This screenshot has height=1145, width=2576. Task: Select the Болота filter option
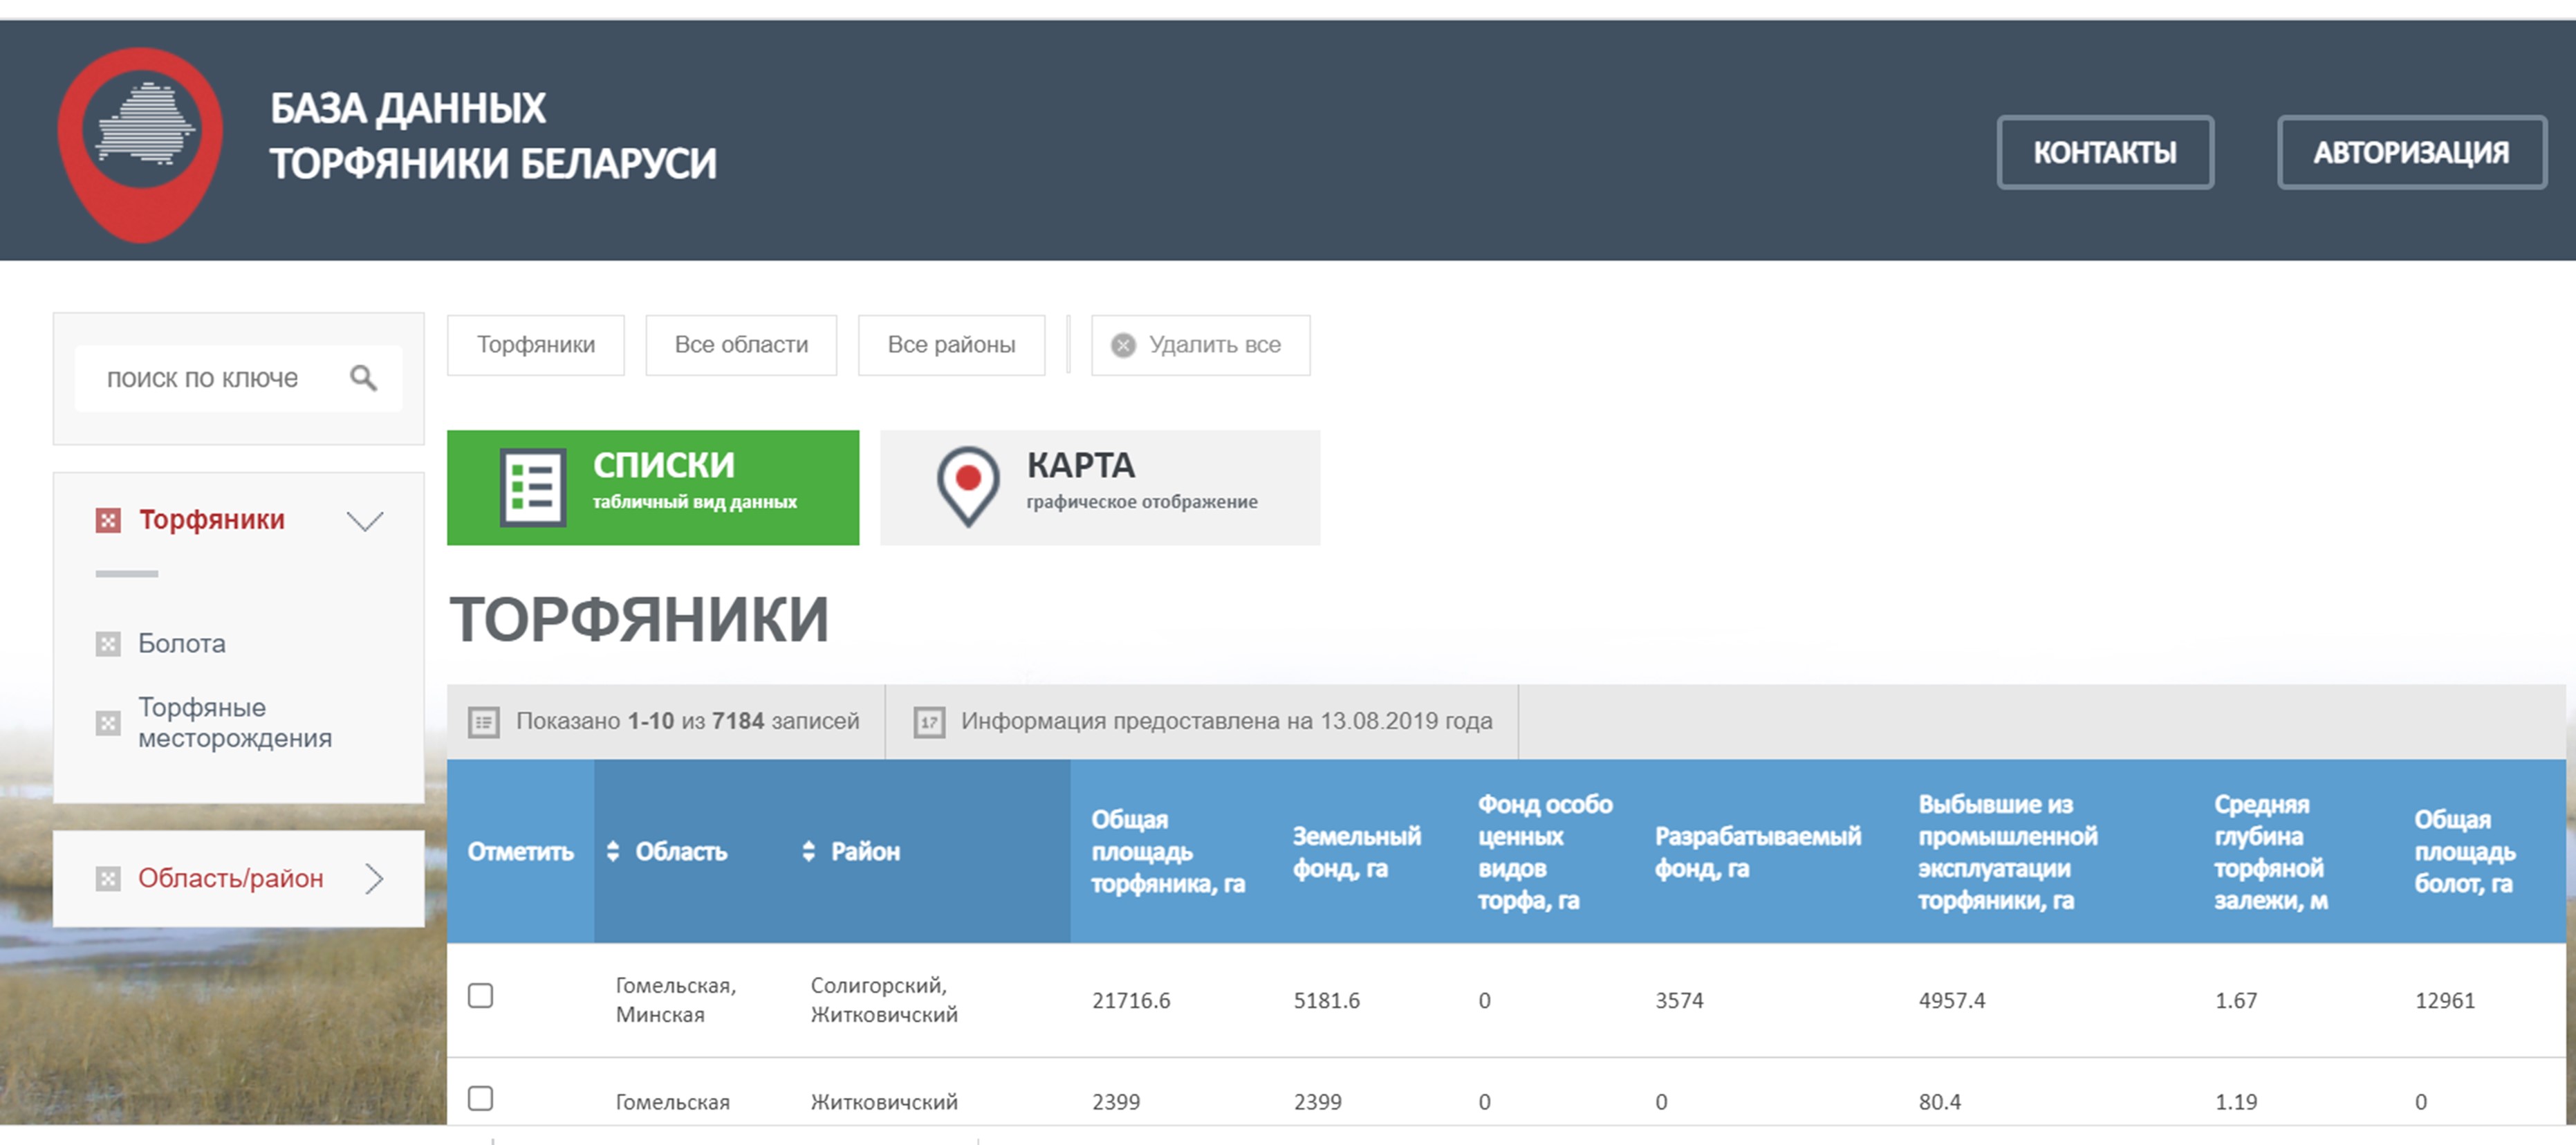tap(181, 644)
